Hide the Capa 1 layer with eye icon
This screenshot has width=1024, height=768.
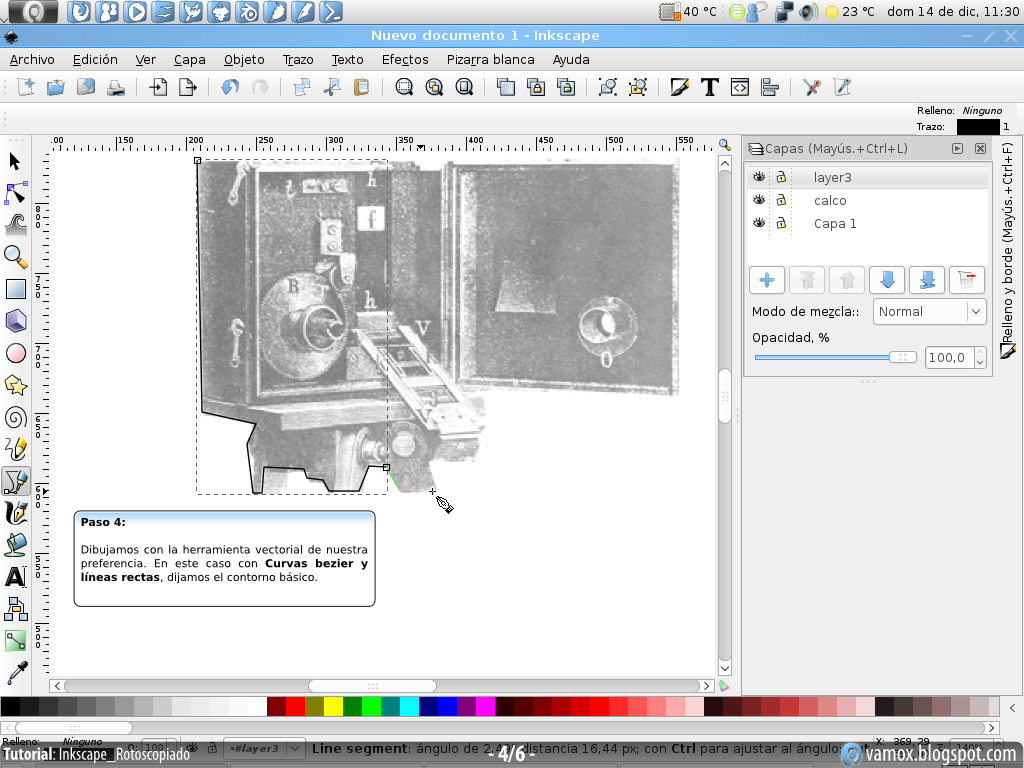(x=758, y=223)
